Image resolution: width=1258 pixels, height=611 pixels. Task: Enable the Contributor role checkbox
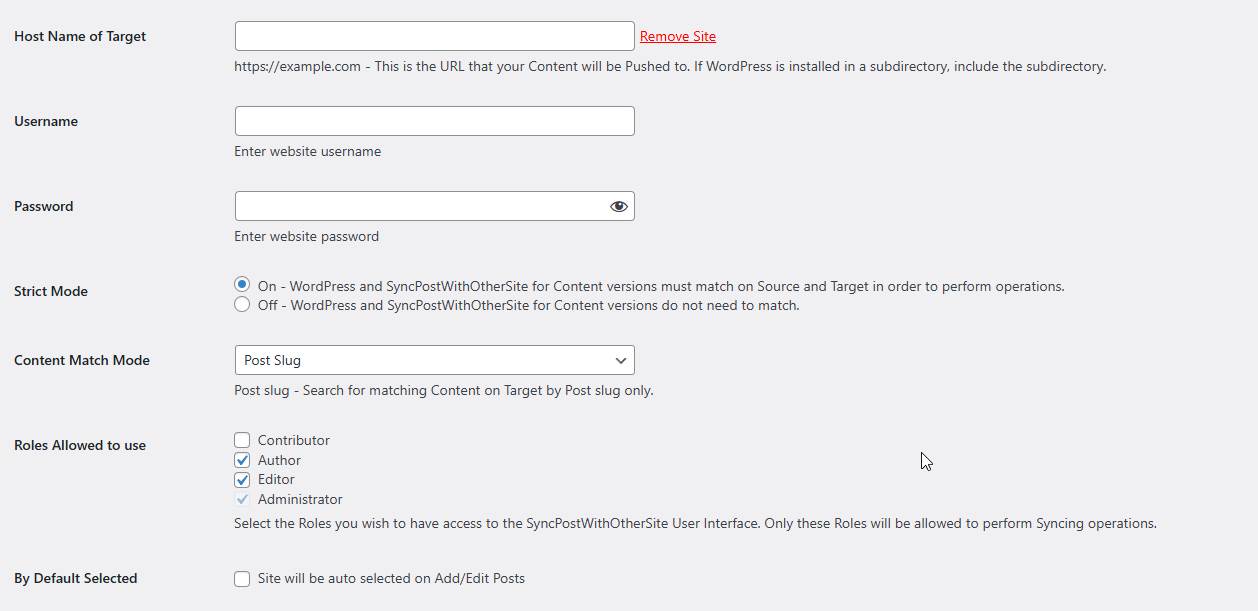(242, 440)
